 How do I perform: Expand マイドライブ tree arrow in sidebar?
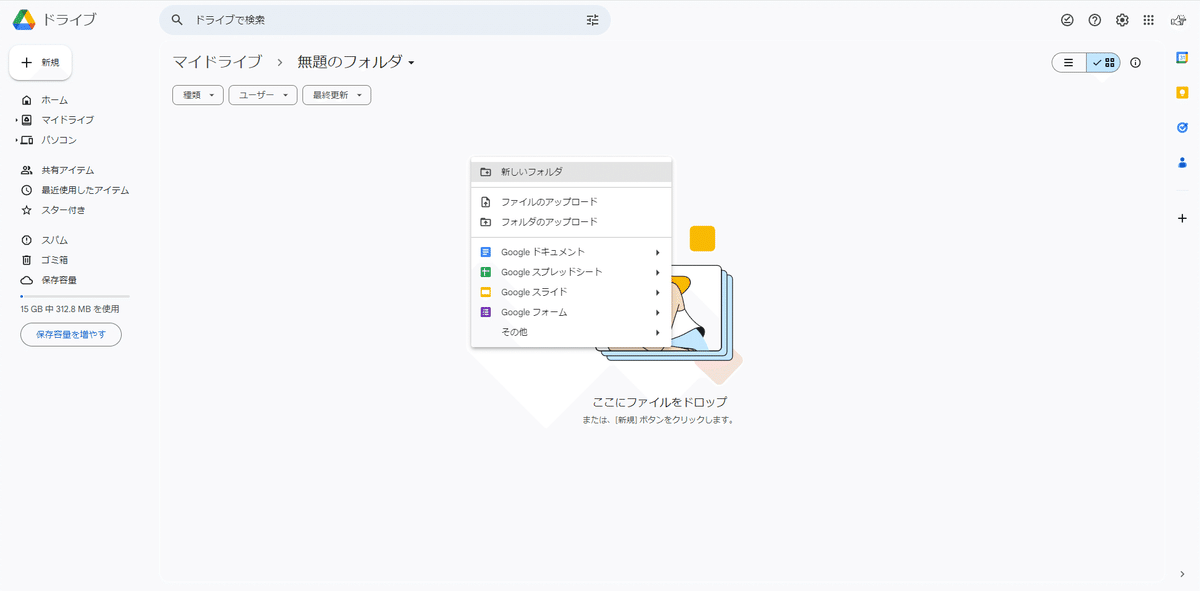[x=17, y=120]
